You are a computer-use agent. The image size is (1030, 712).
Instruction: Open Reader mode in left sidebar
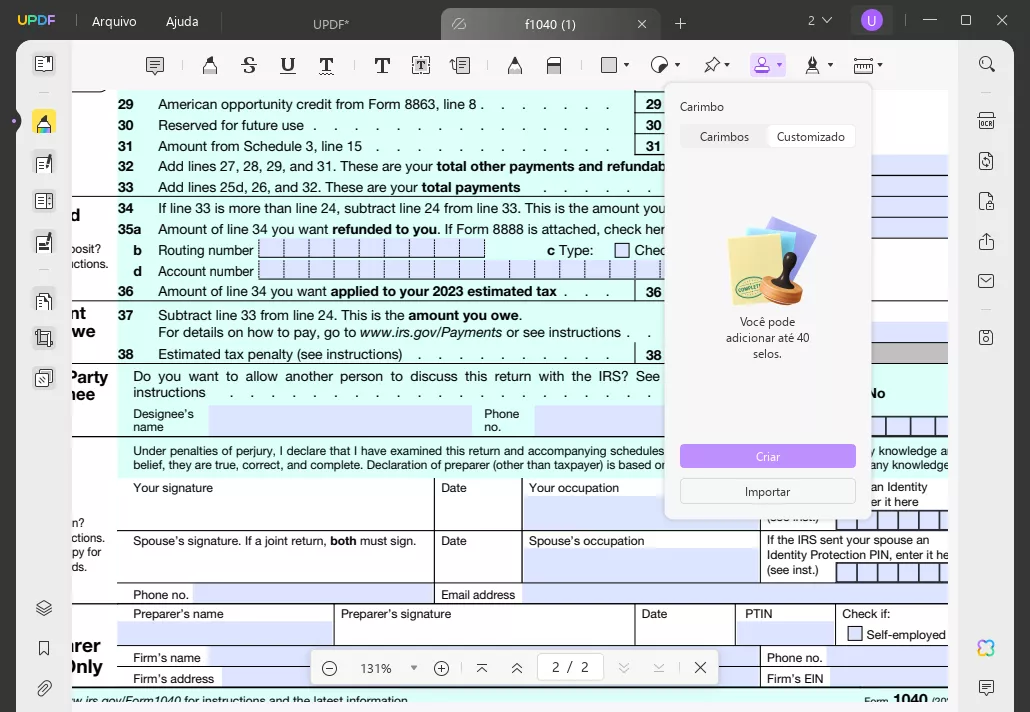[x=44, y=64]
